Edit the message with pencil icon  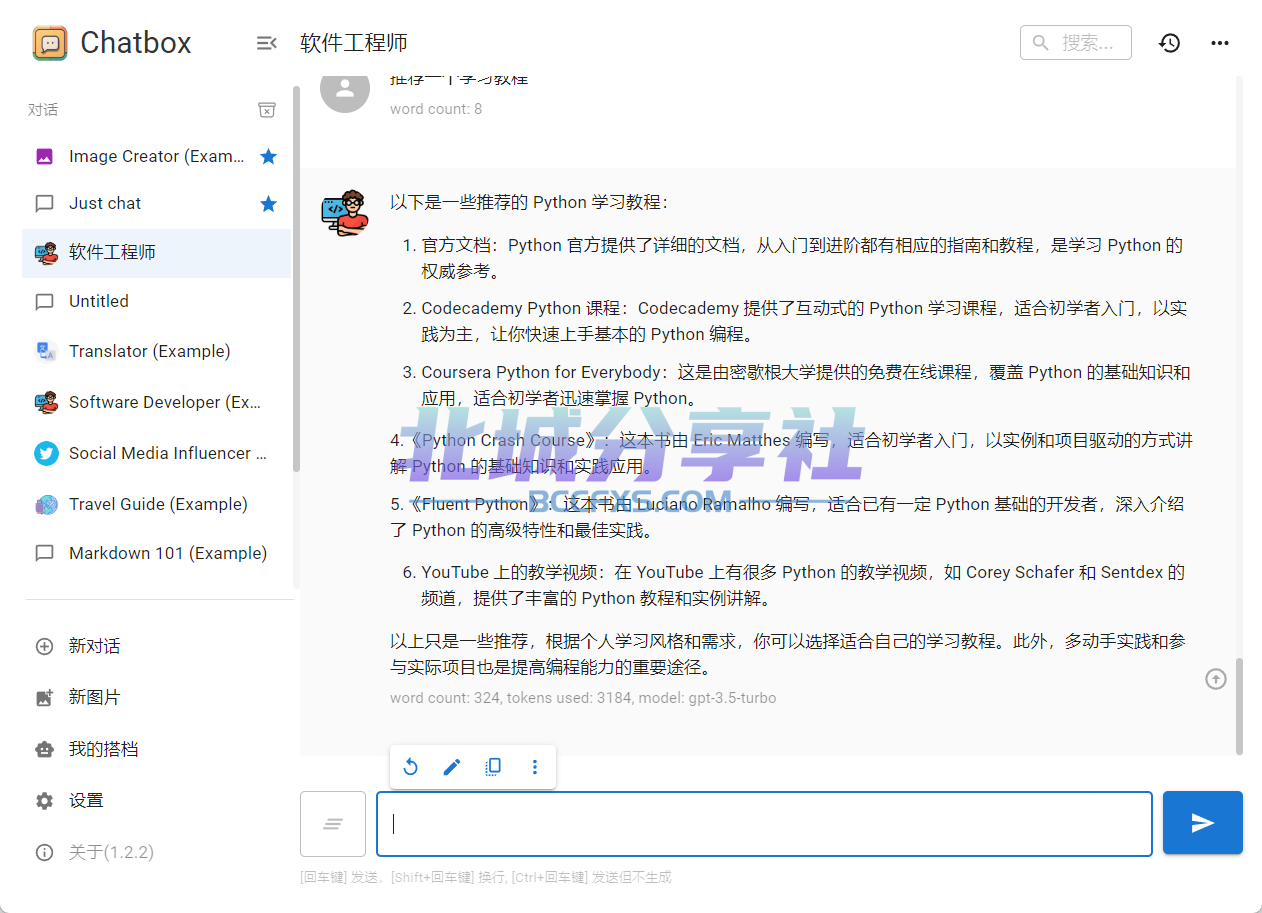[452, 767]
